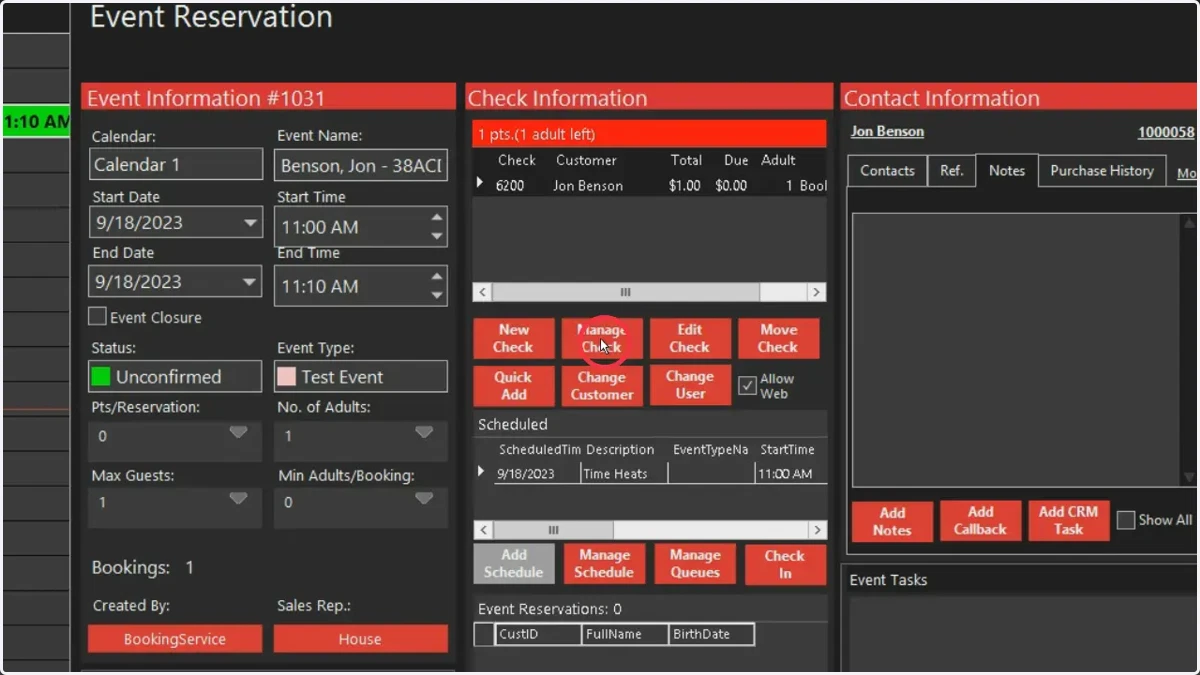Click the BirthDate column header
This screenshot has width=1200, height=675.
(711, 634)
